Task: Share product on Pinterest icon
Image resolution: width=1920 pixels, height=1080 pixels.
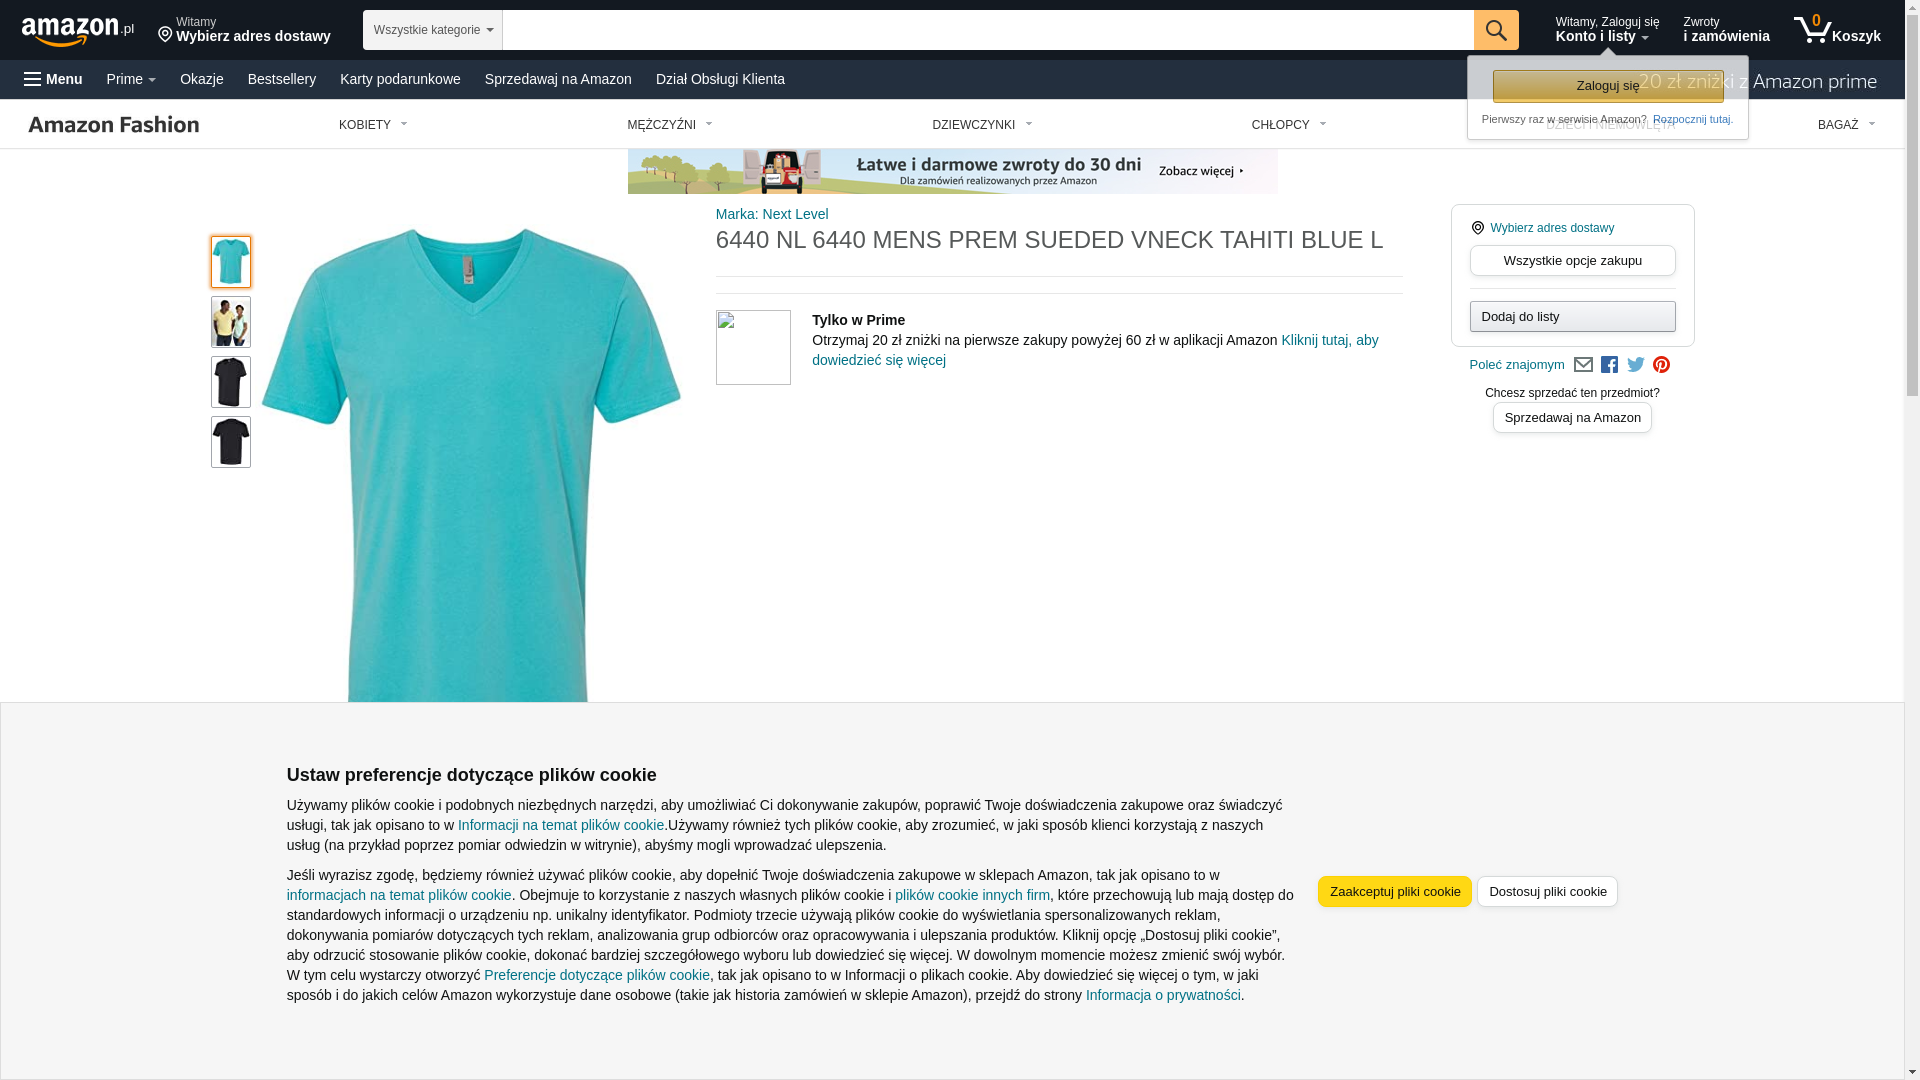Action: click(x=1661, y=365)
